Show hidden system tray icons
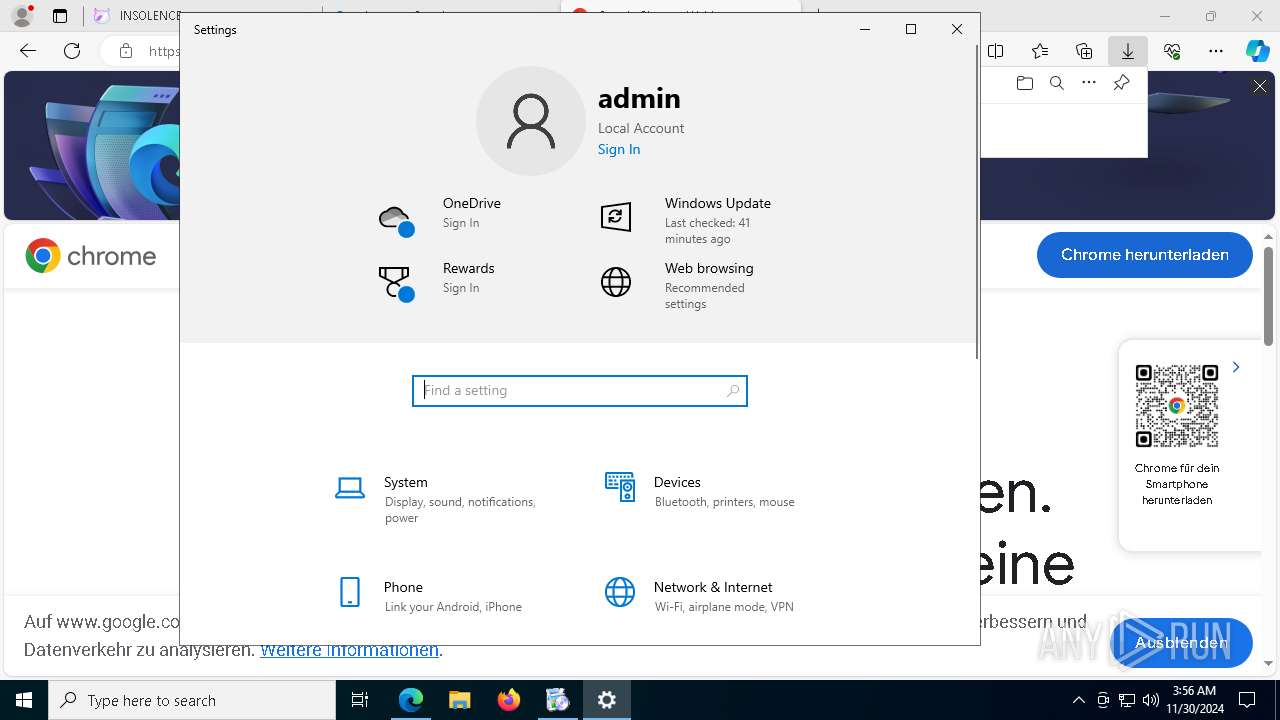 (1078, 700)
